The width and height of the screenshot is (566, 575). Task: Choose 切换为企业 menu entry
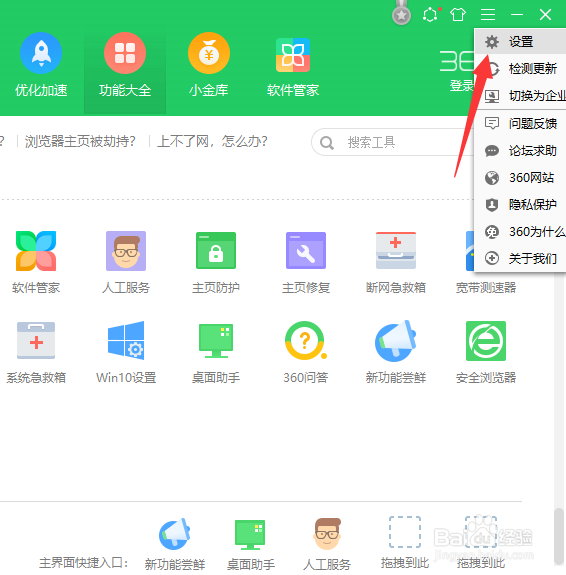click(521, 96)
